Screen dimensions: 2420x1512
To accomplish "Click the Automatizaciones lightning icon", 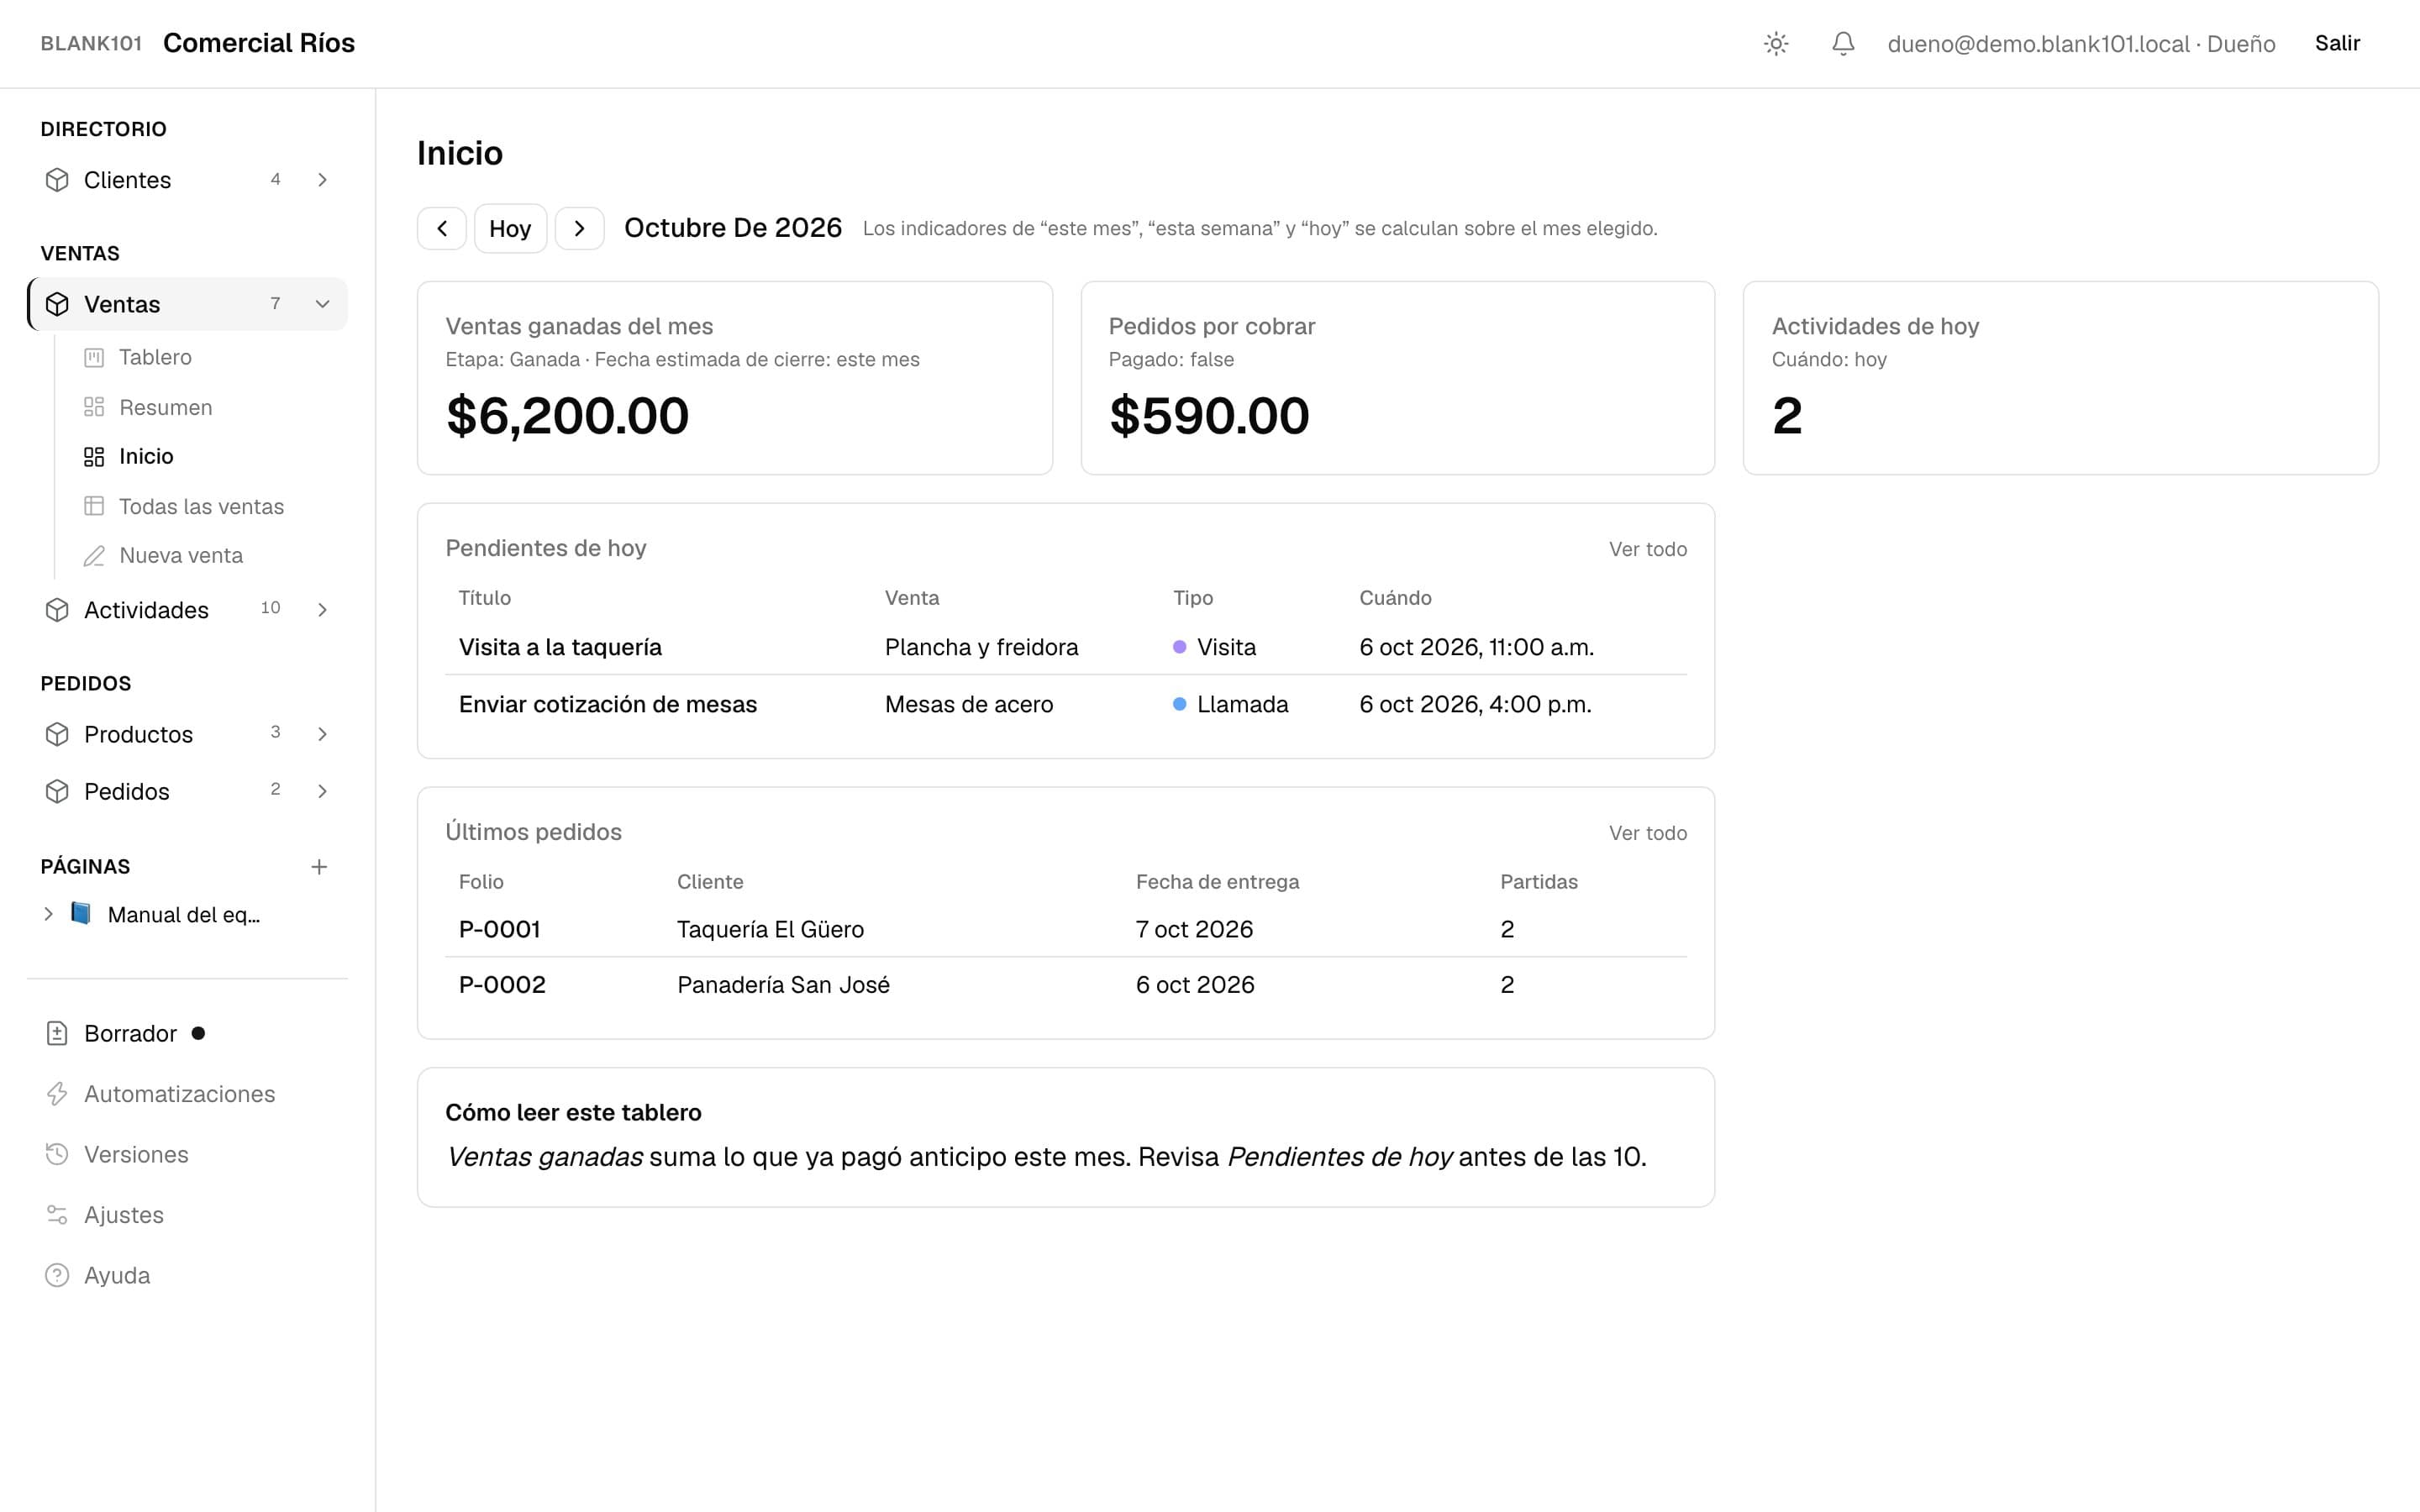I will click(x=57, y=1094).
